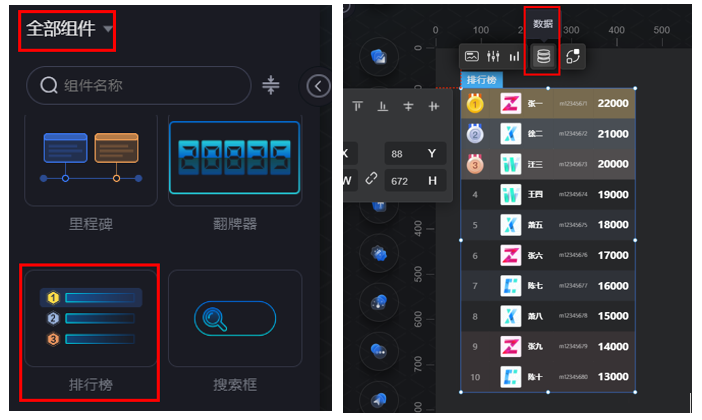This screenshot has width=702, height=420.
Task: Click the align top icon
Action: tap(357, 106)
